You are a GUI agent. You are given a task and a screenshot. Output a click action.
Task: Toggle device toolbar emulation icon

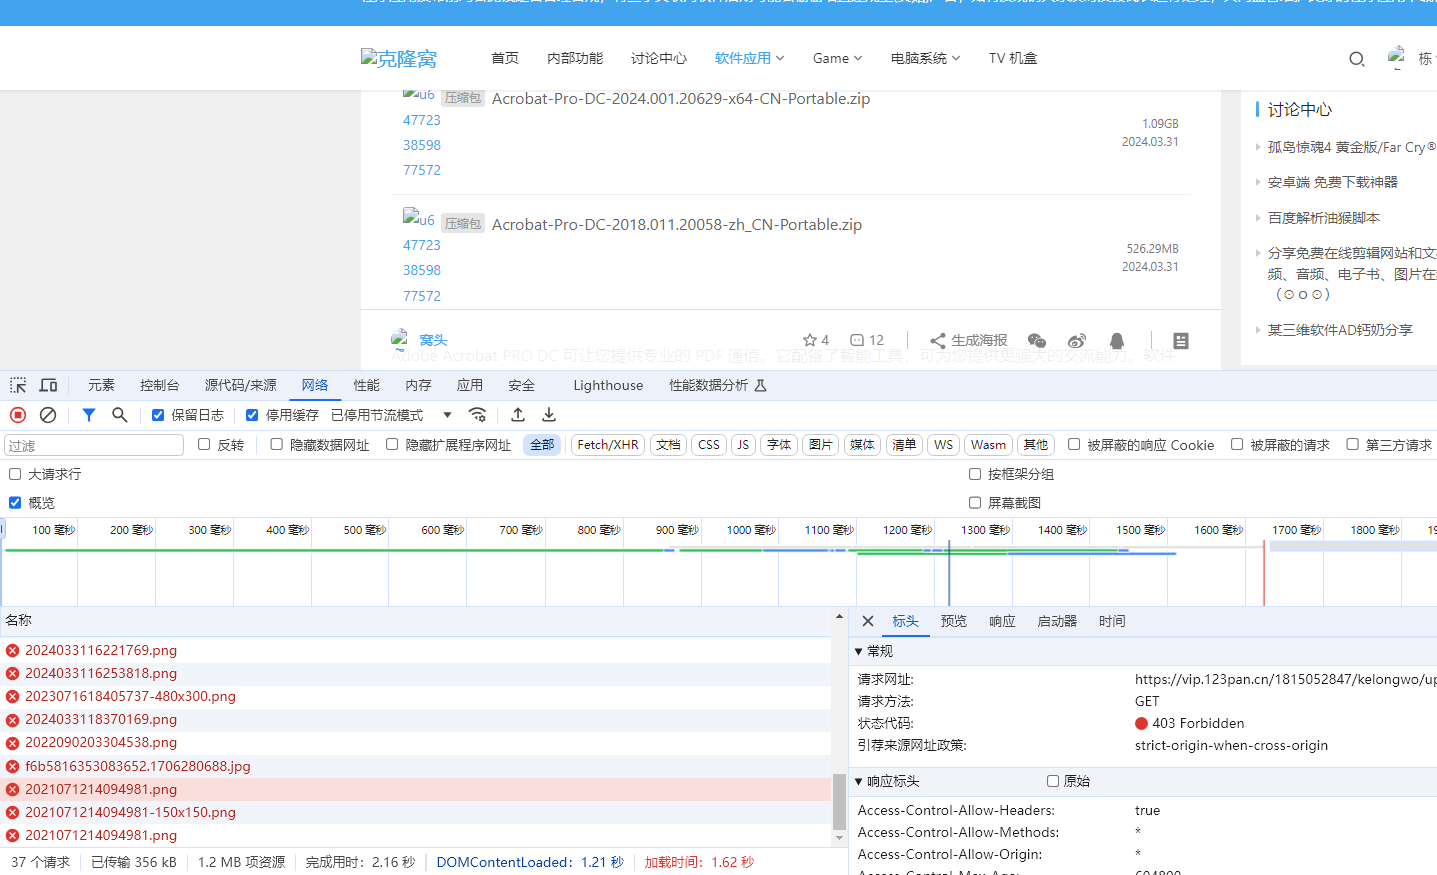48,385
